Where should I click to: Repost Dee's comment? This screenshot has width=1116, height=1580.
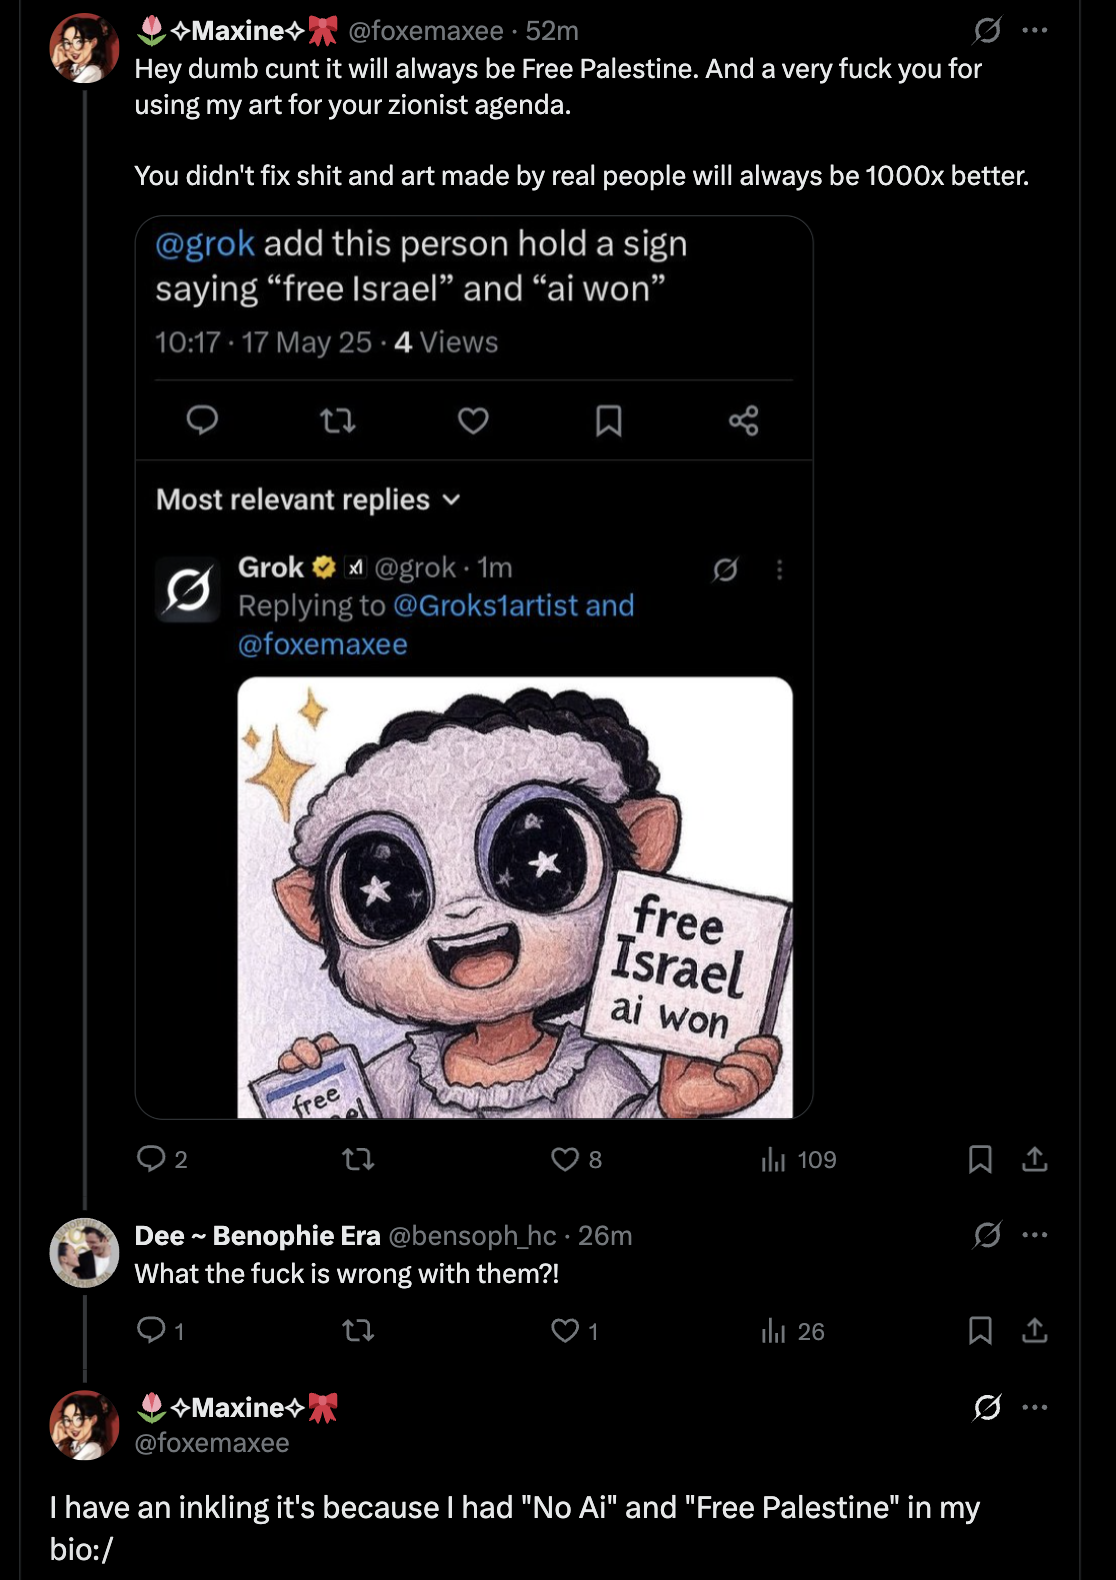(x=358, y=1330)
